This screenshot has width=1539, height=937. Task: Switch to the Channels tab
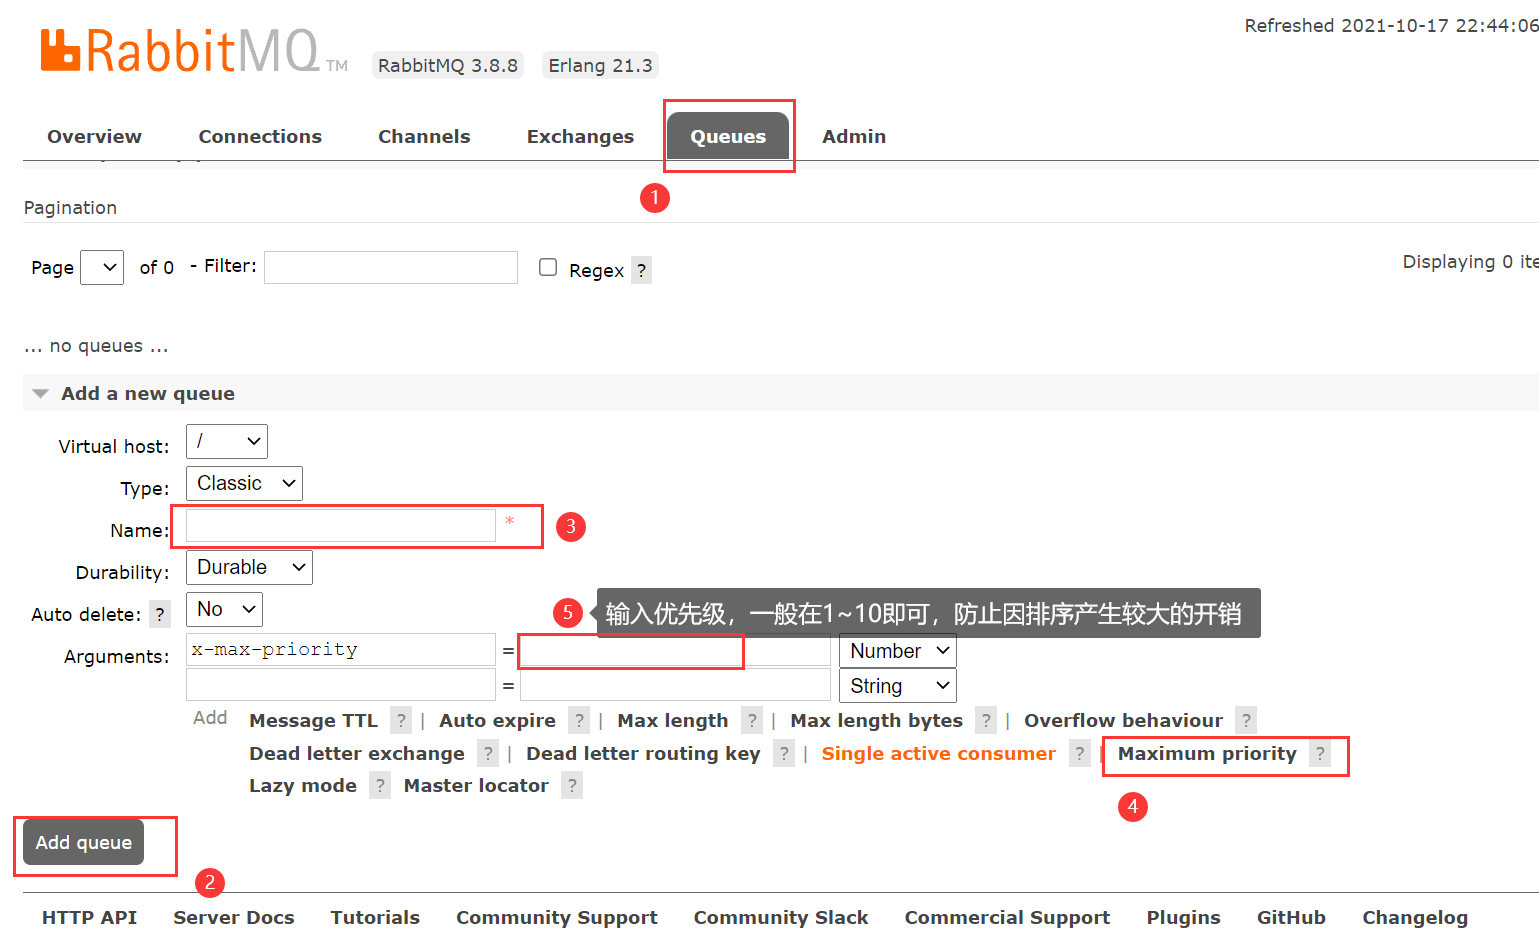click(x=424, y=136)
